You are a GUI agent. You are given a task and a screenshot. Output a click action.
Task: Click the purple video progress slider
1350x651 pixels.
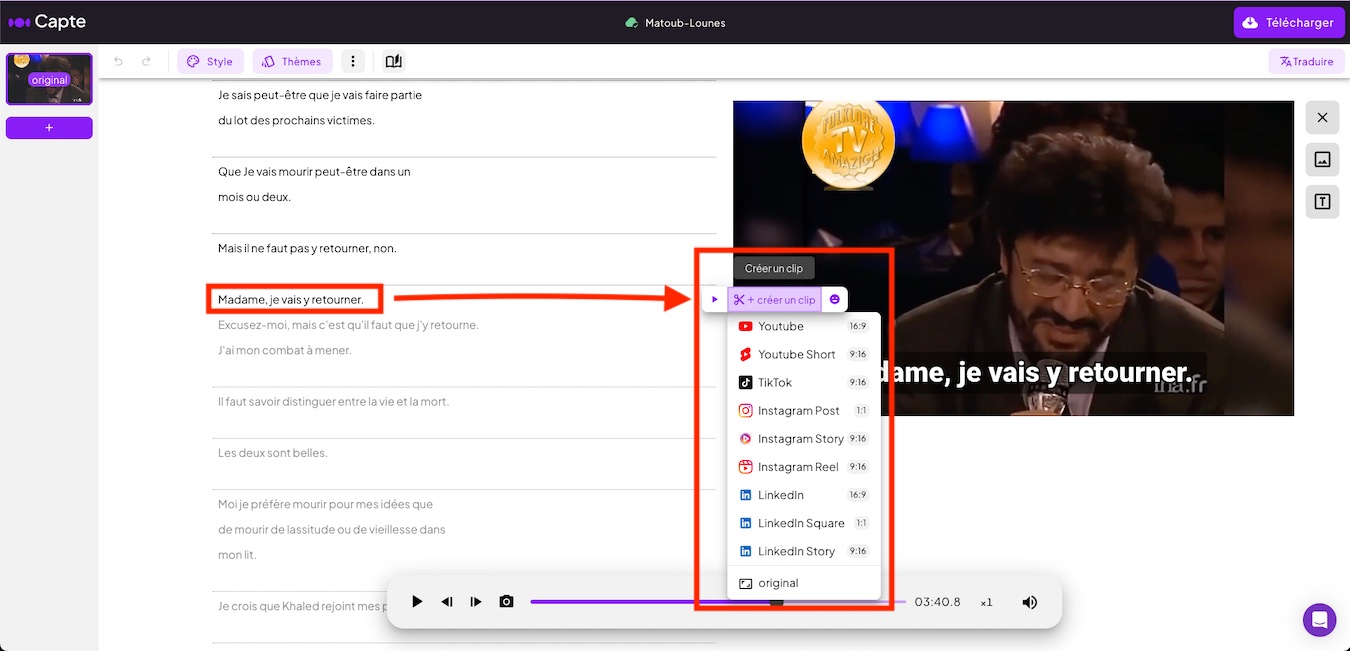tap(650, 602)
